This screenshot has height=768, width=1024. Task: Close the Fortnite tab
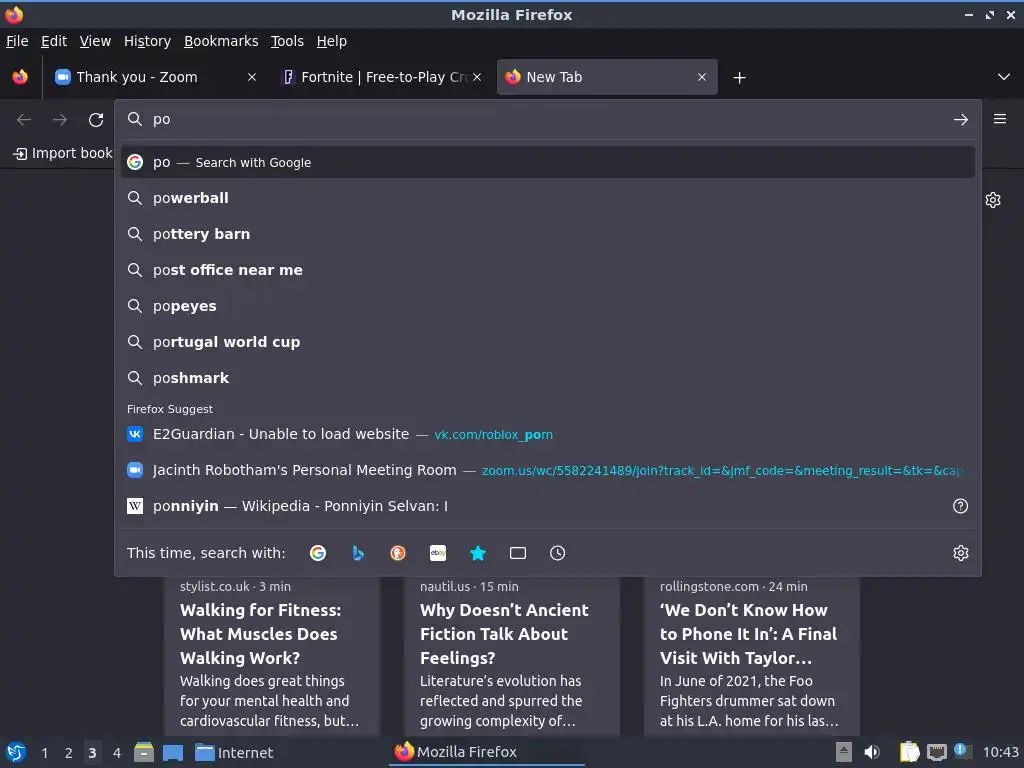[477, 77]
